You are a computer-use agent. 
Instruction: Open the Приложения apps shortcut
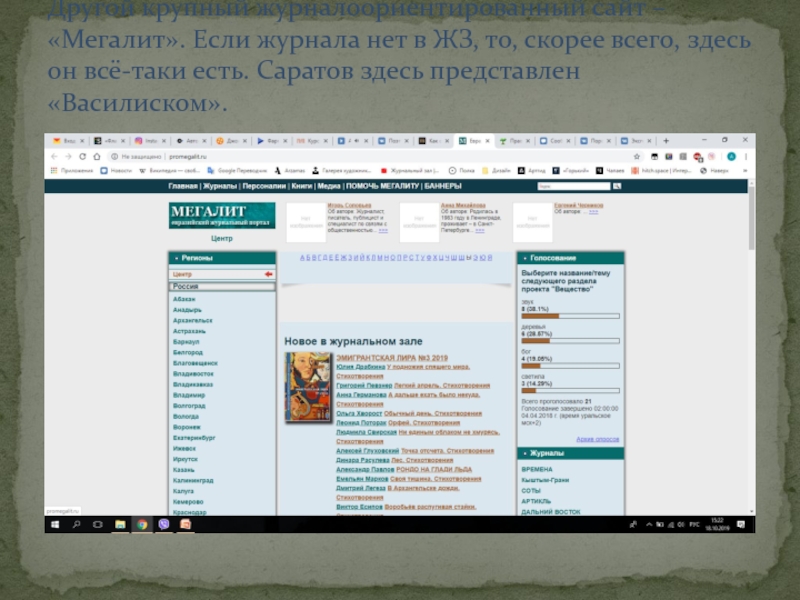(72, 171)
